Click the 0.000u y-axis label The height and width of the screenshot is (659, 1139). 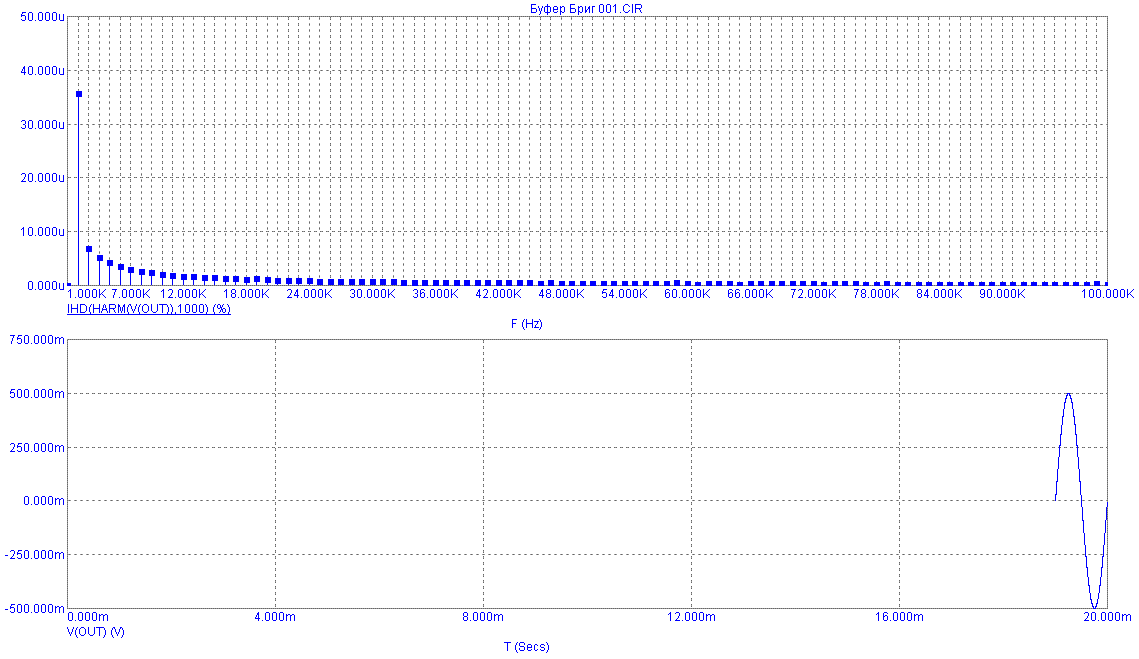pos(46,286)
